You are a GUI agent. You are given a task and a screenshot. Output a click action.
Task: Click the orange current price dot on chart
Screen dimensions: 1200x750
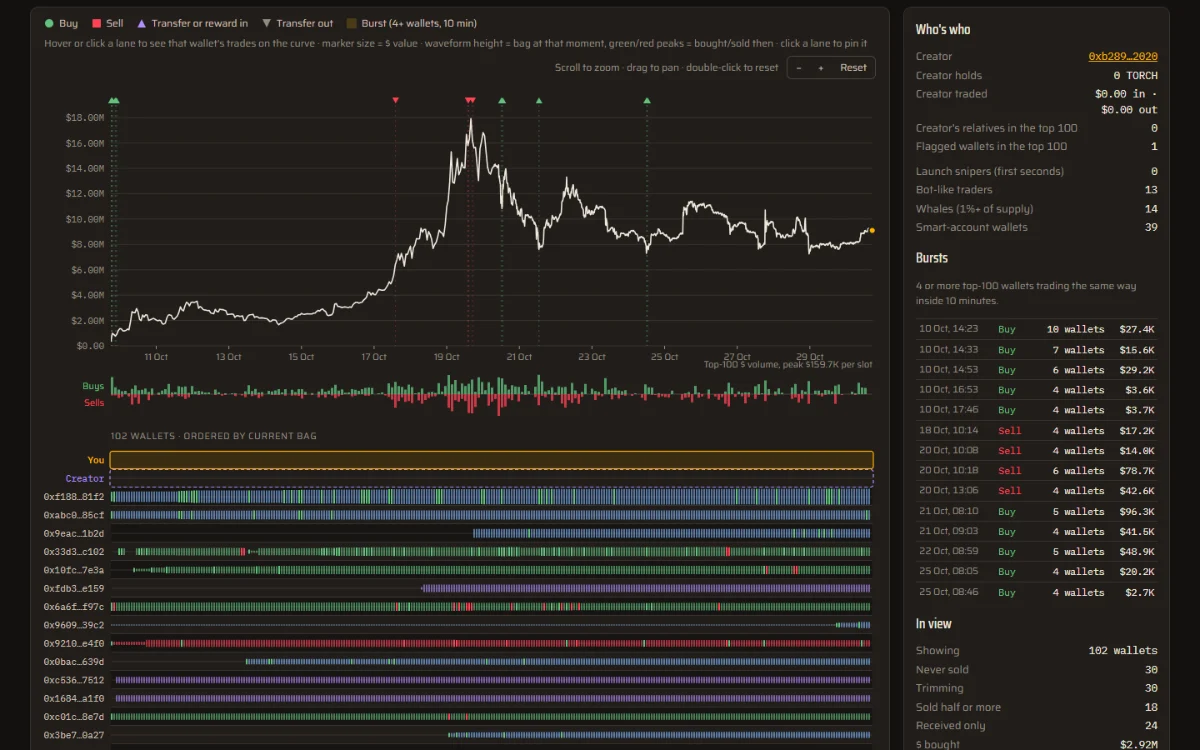click(x=872, y=231)
